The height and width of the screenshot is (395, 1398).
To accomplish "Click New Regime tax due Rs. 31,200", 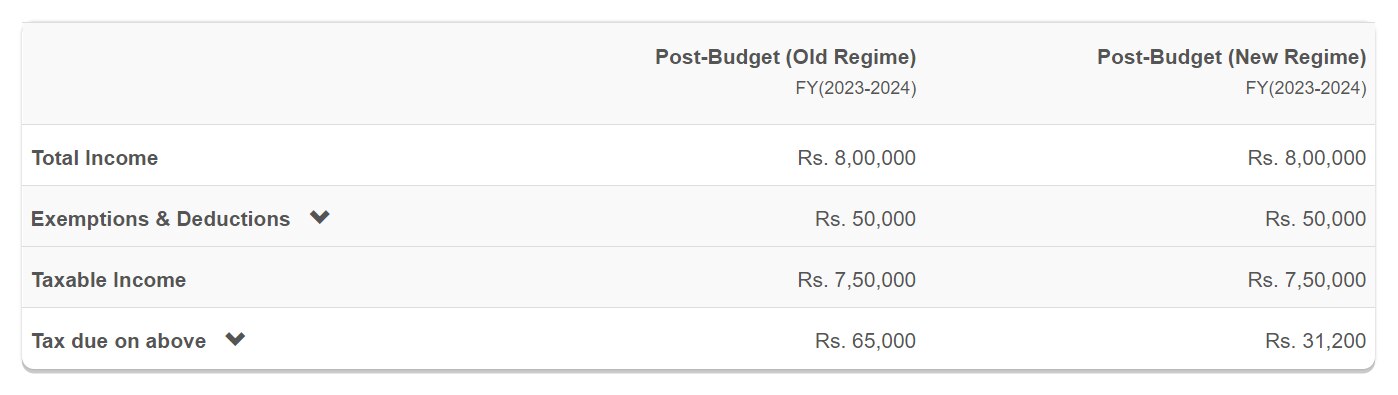I will tap(1315, 341).
